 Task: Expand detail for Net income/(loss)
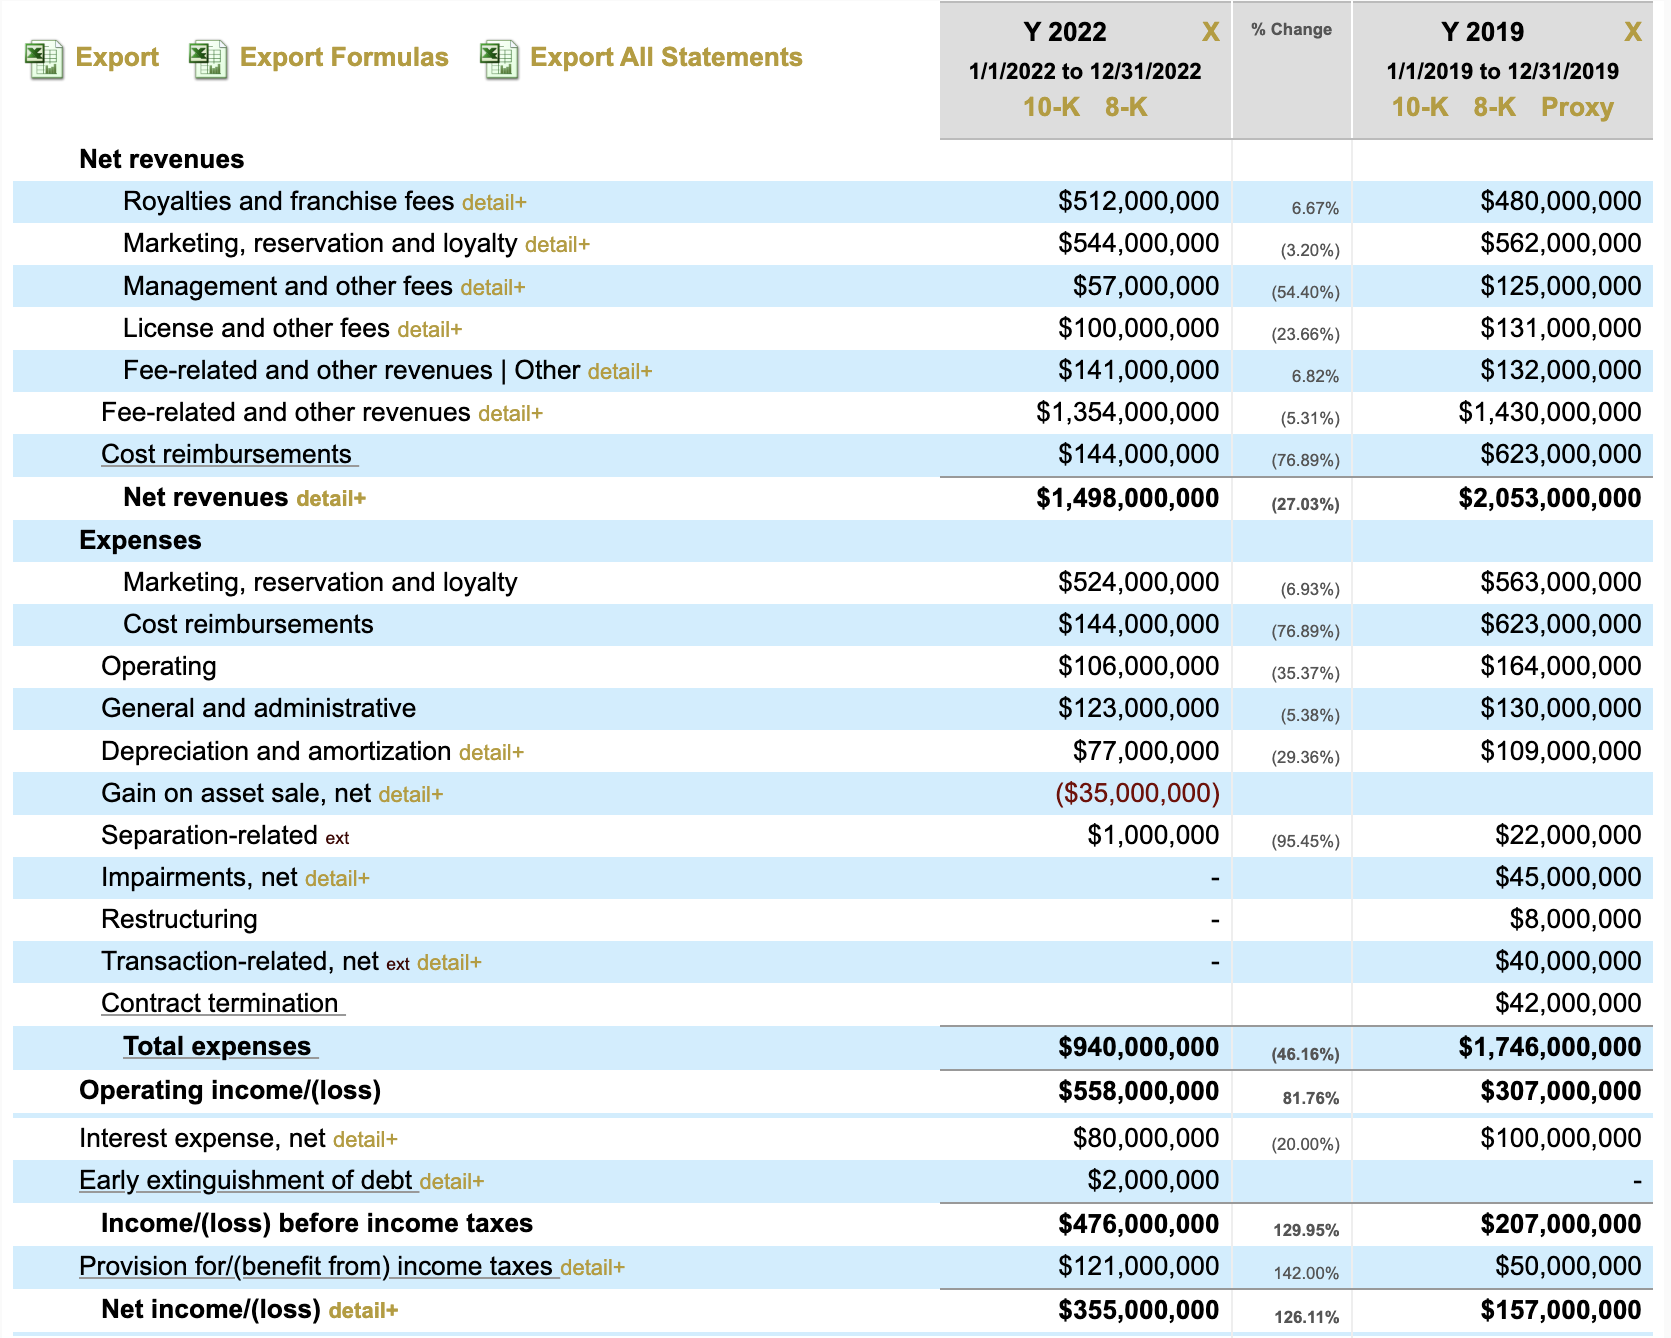coord(363,1311)
